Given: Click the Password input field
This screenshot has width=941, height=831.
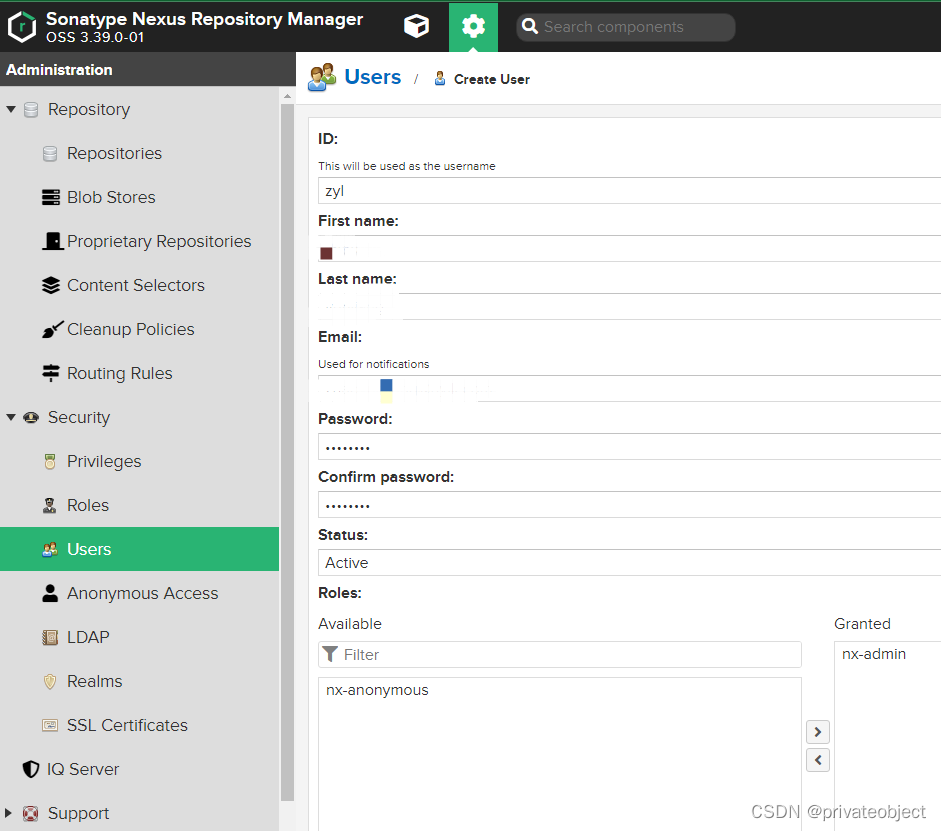Looking at the screenshot, I should pos(629,446).
